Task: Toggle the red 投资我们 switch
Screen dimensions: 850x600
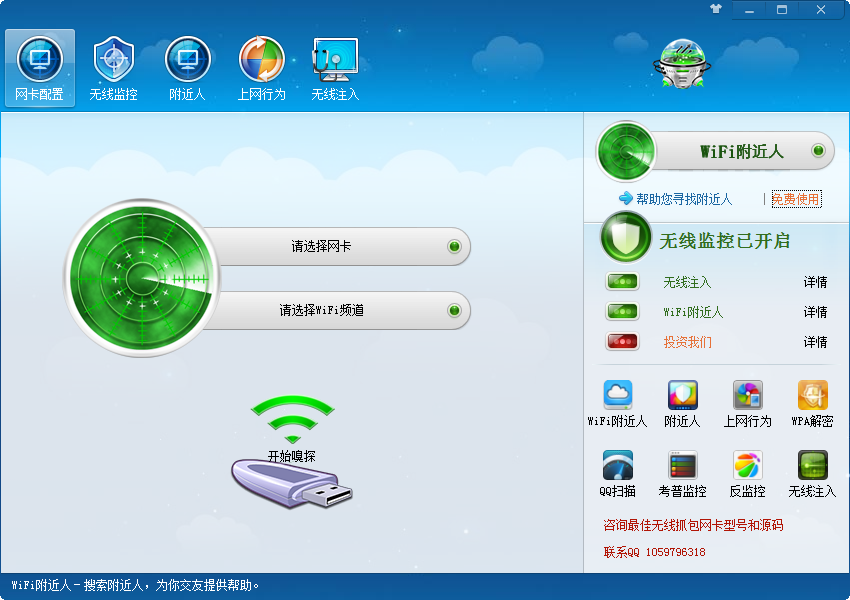Action: tap(622, 341)
